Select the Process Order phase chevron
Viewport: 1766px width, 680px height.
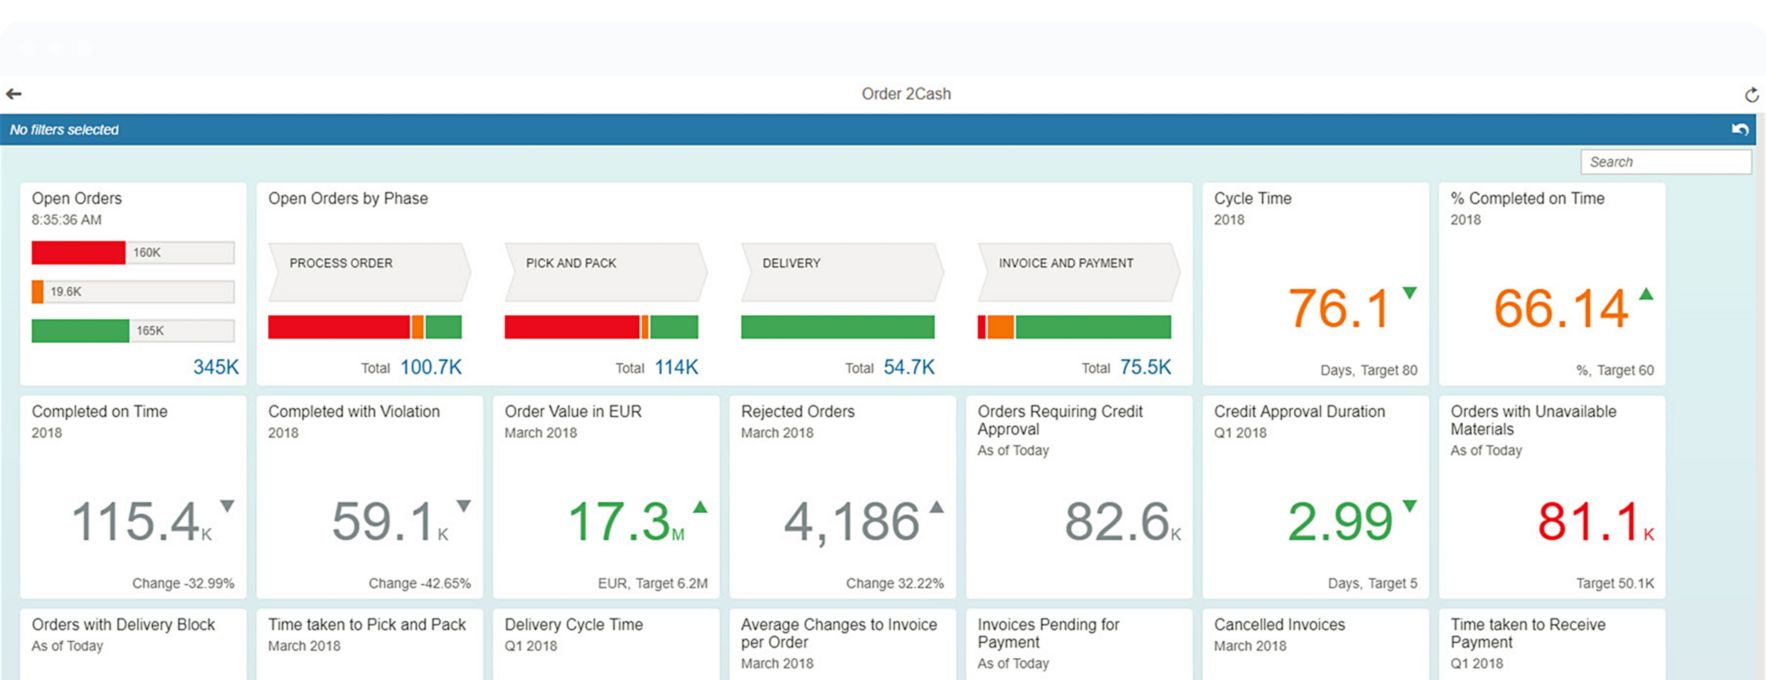point(369,271)
